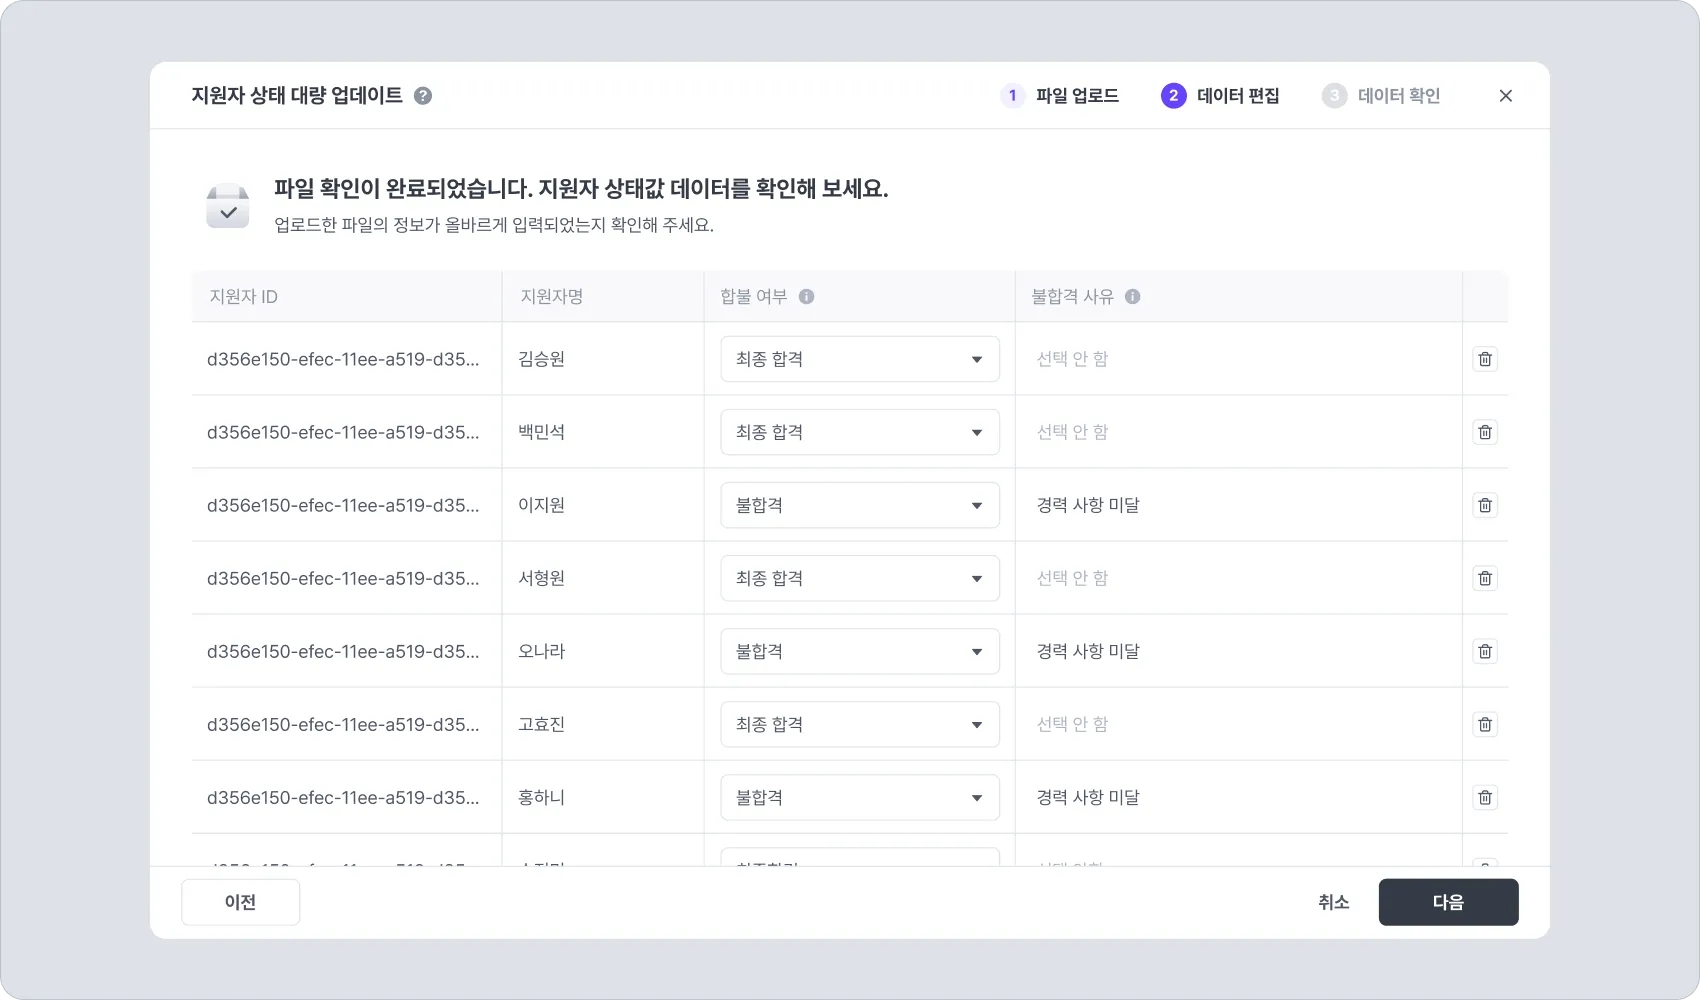
Task: Click trash icon for 이지원 row
Action: (1485, 505)
